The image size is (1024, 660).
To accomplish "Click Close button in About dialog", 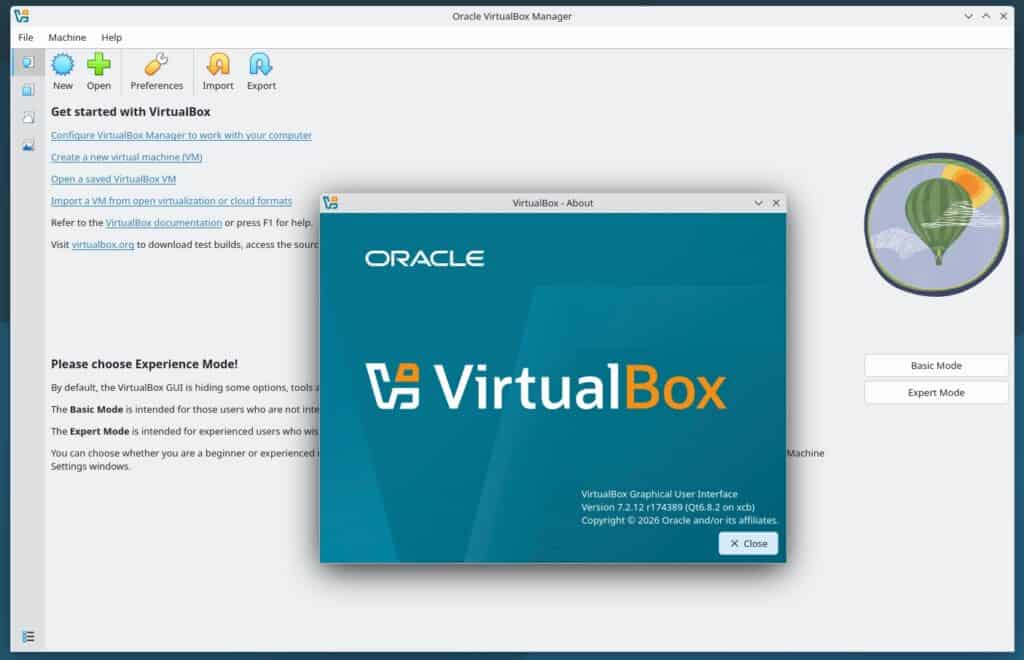I will [748, 543].
